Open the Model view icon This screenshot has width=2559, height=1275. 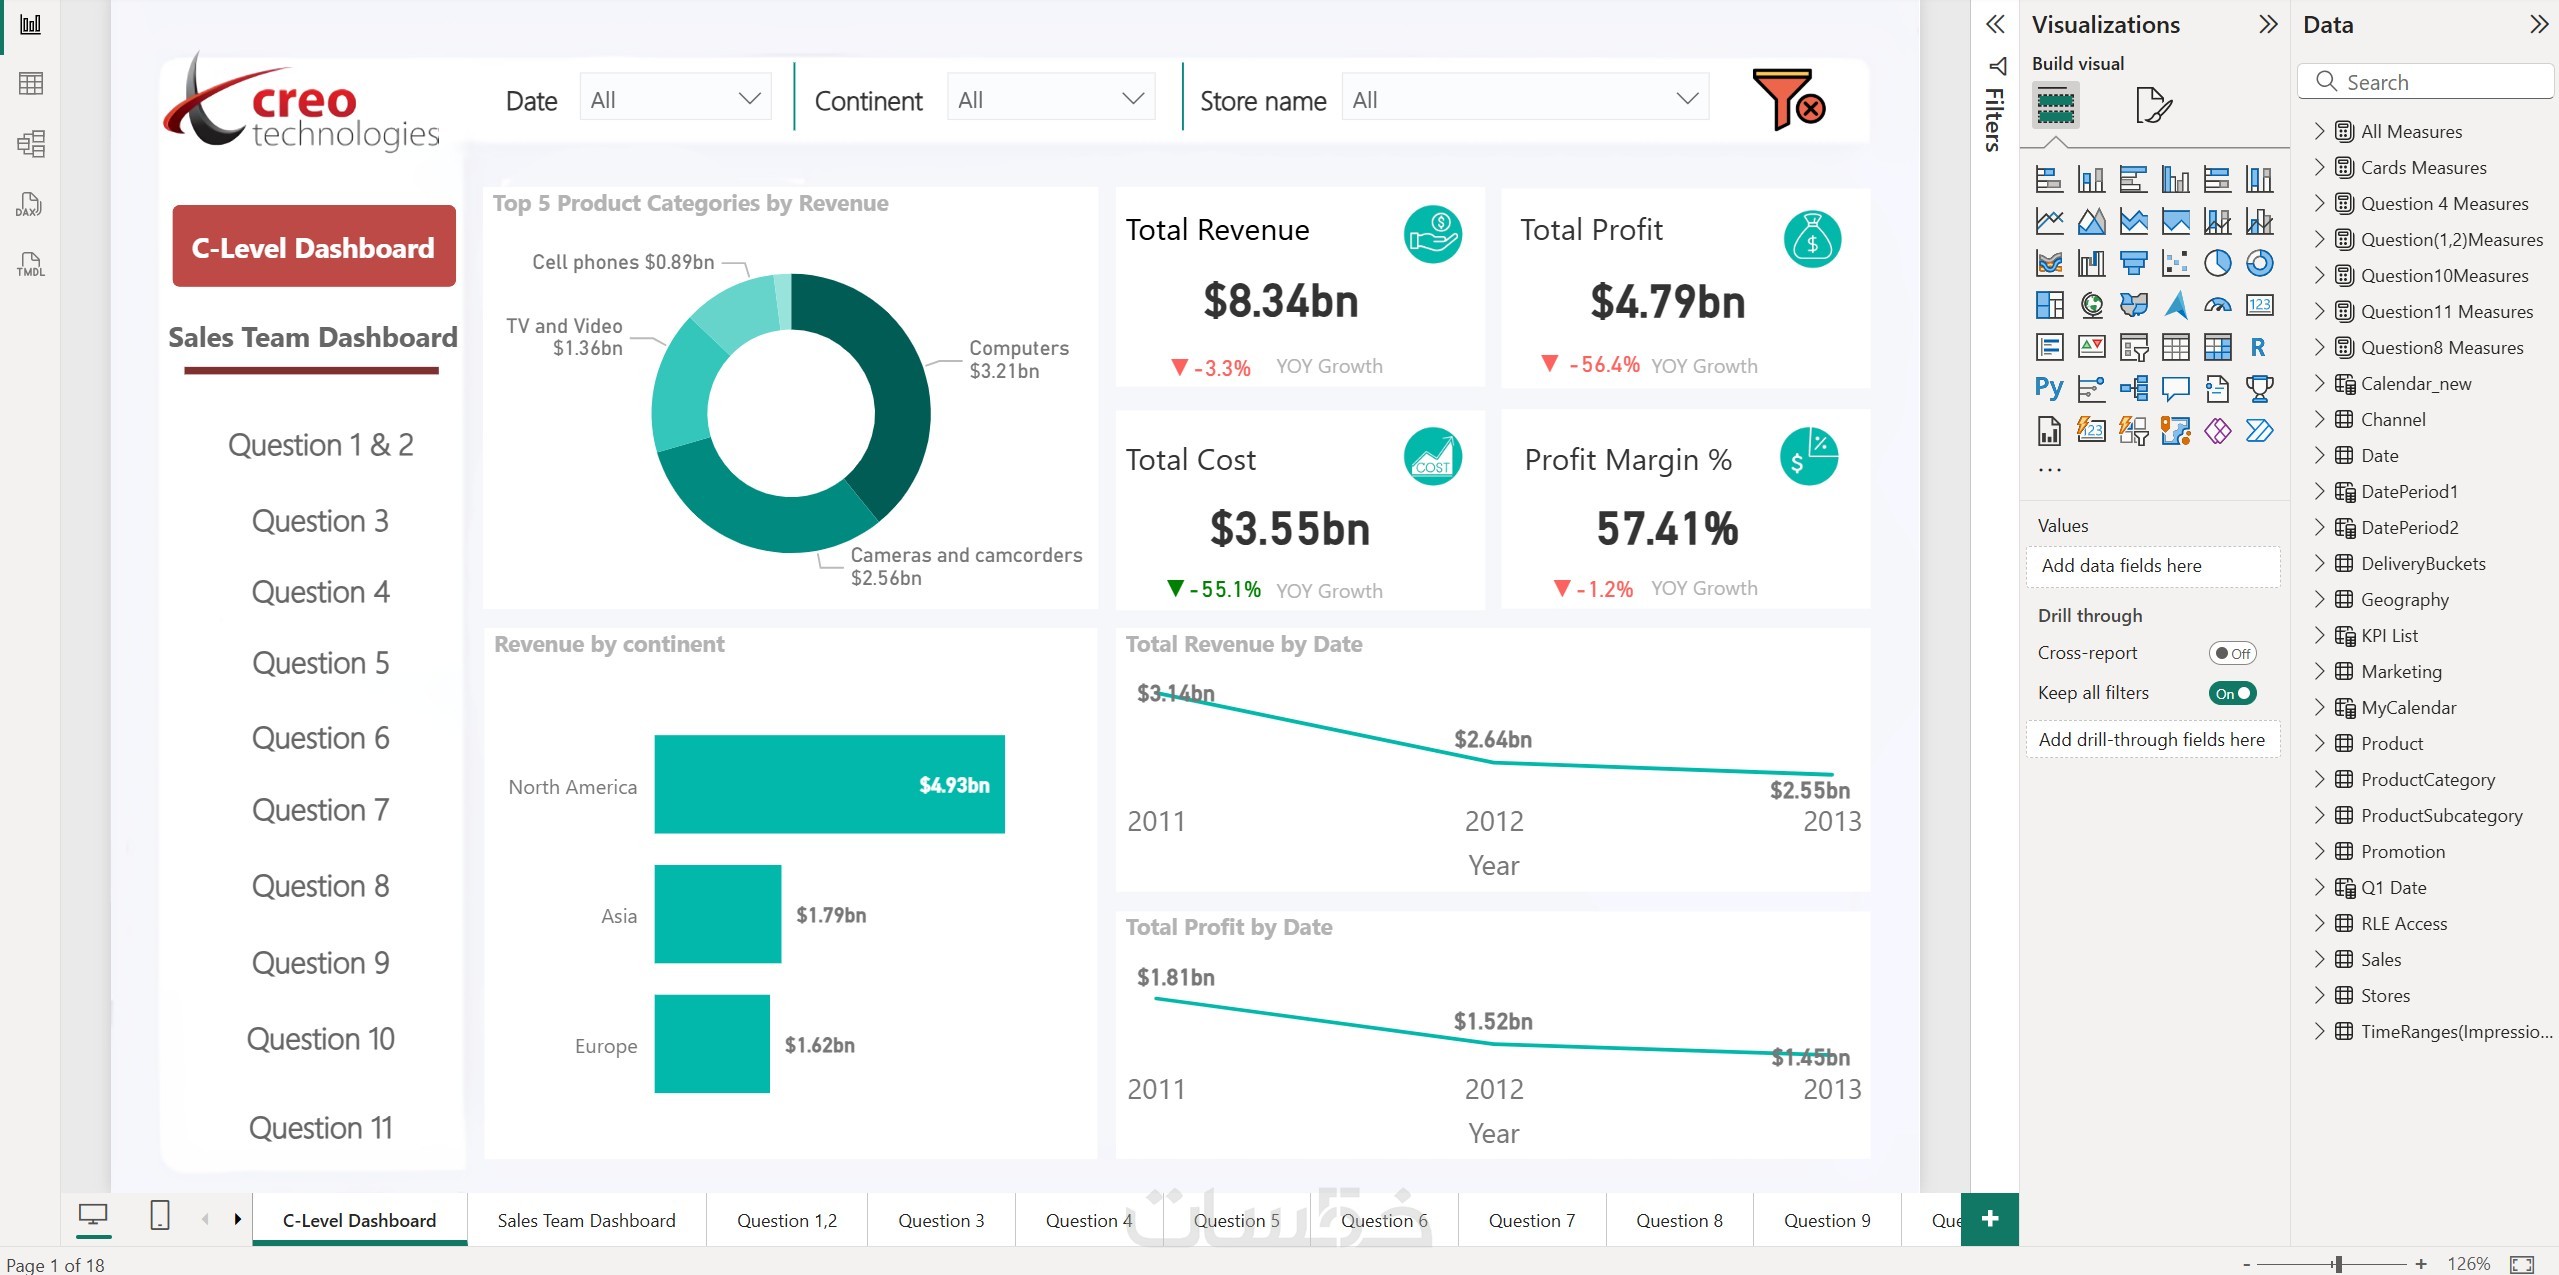pos(30,144)
